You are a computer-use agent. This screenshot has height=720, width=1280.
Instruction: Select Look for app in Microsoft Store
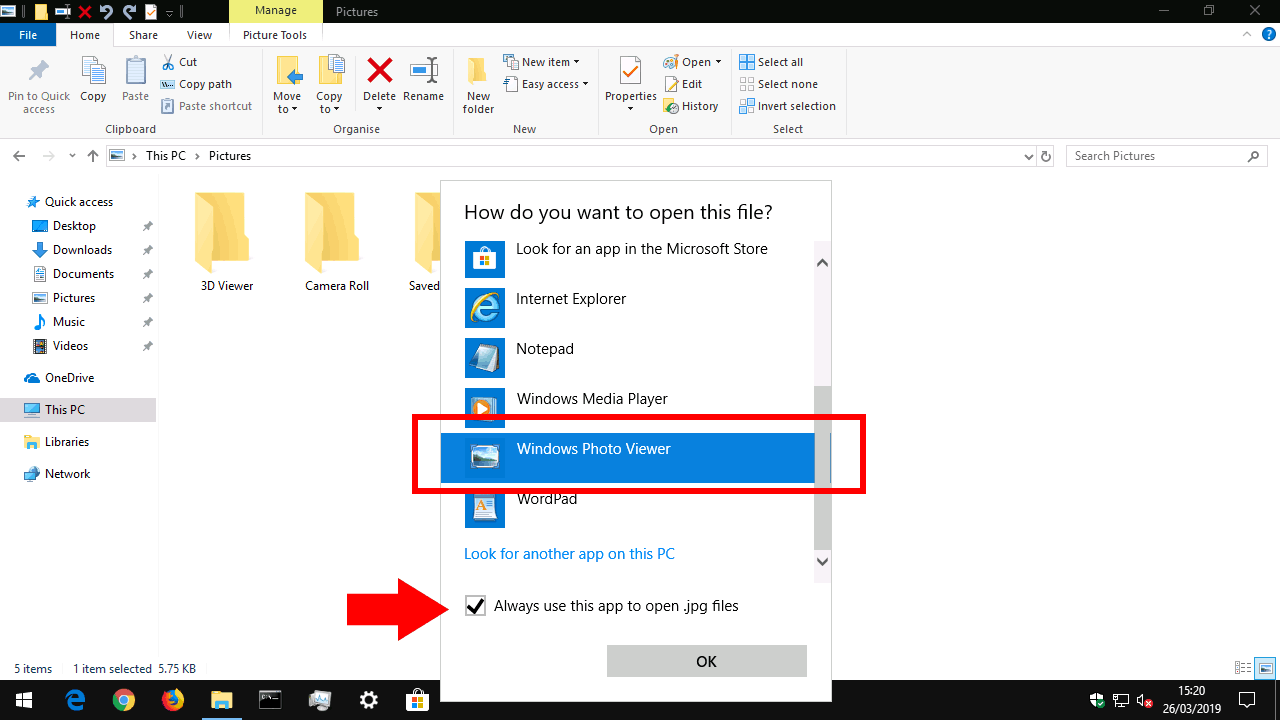[x=627, y=258]
